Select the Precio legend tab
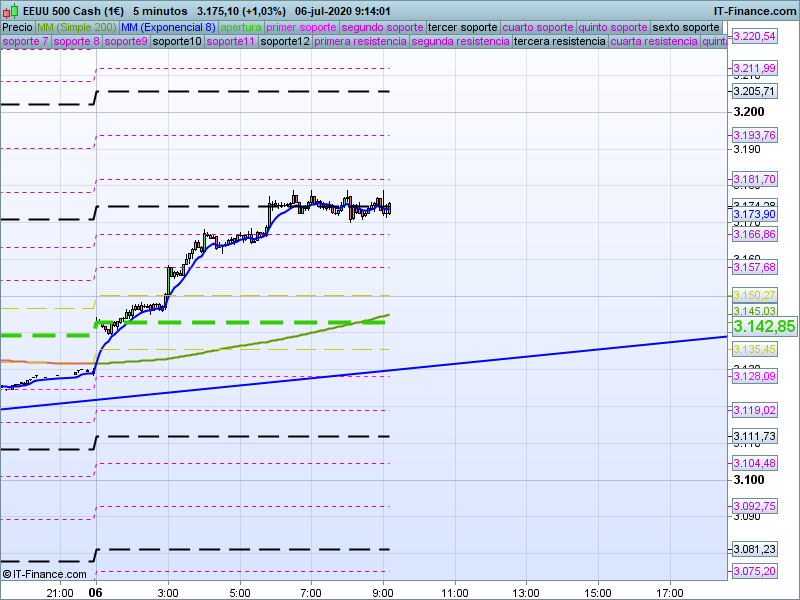This screenshot has width=800, height=600. coord(17,28)
